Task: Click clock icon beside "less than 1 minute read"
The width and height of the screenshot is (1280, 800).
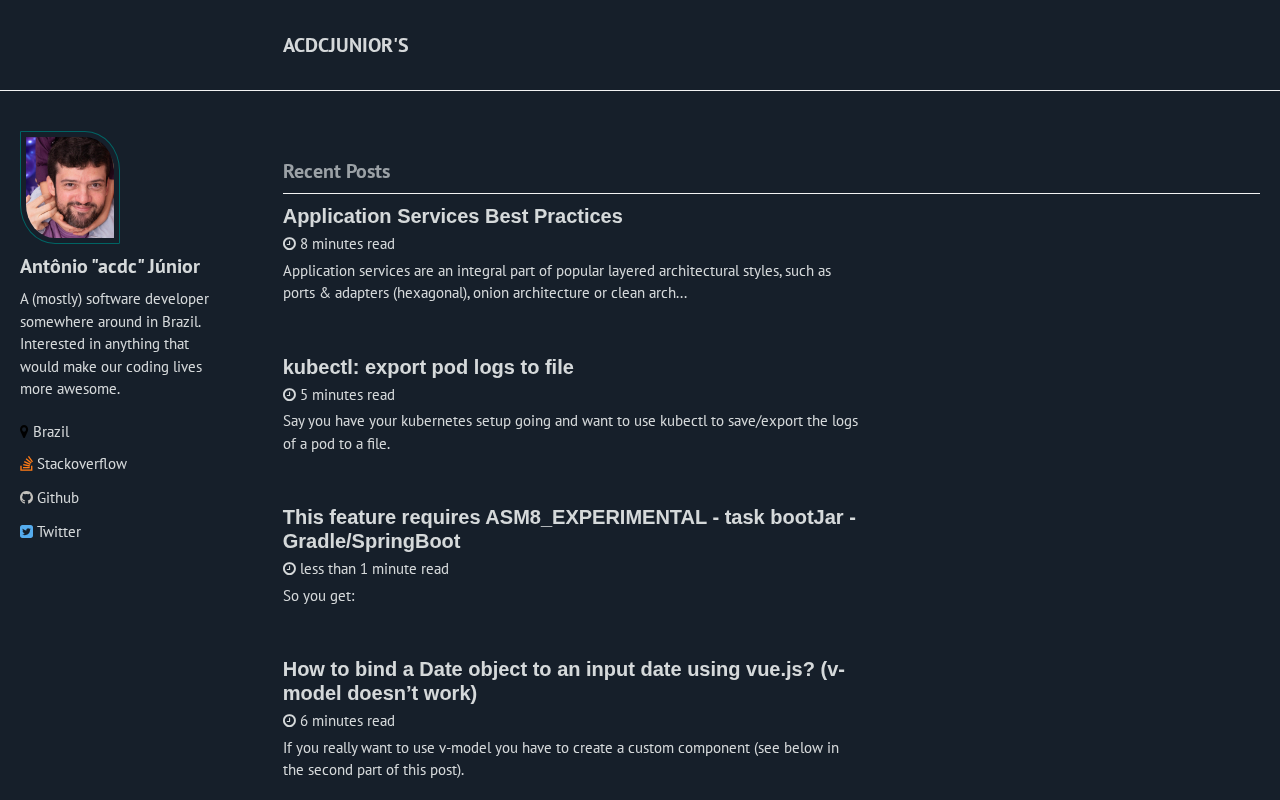Action: 289,569
